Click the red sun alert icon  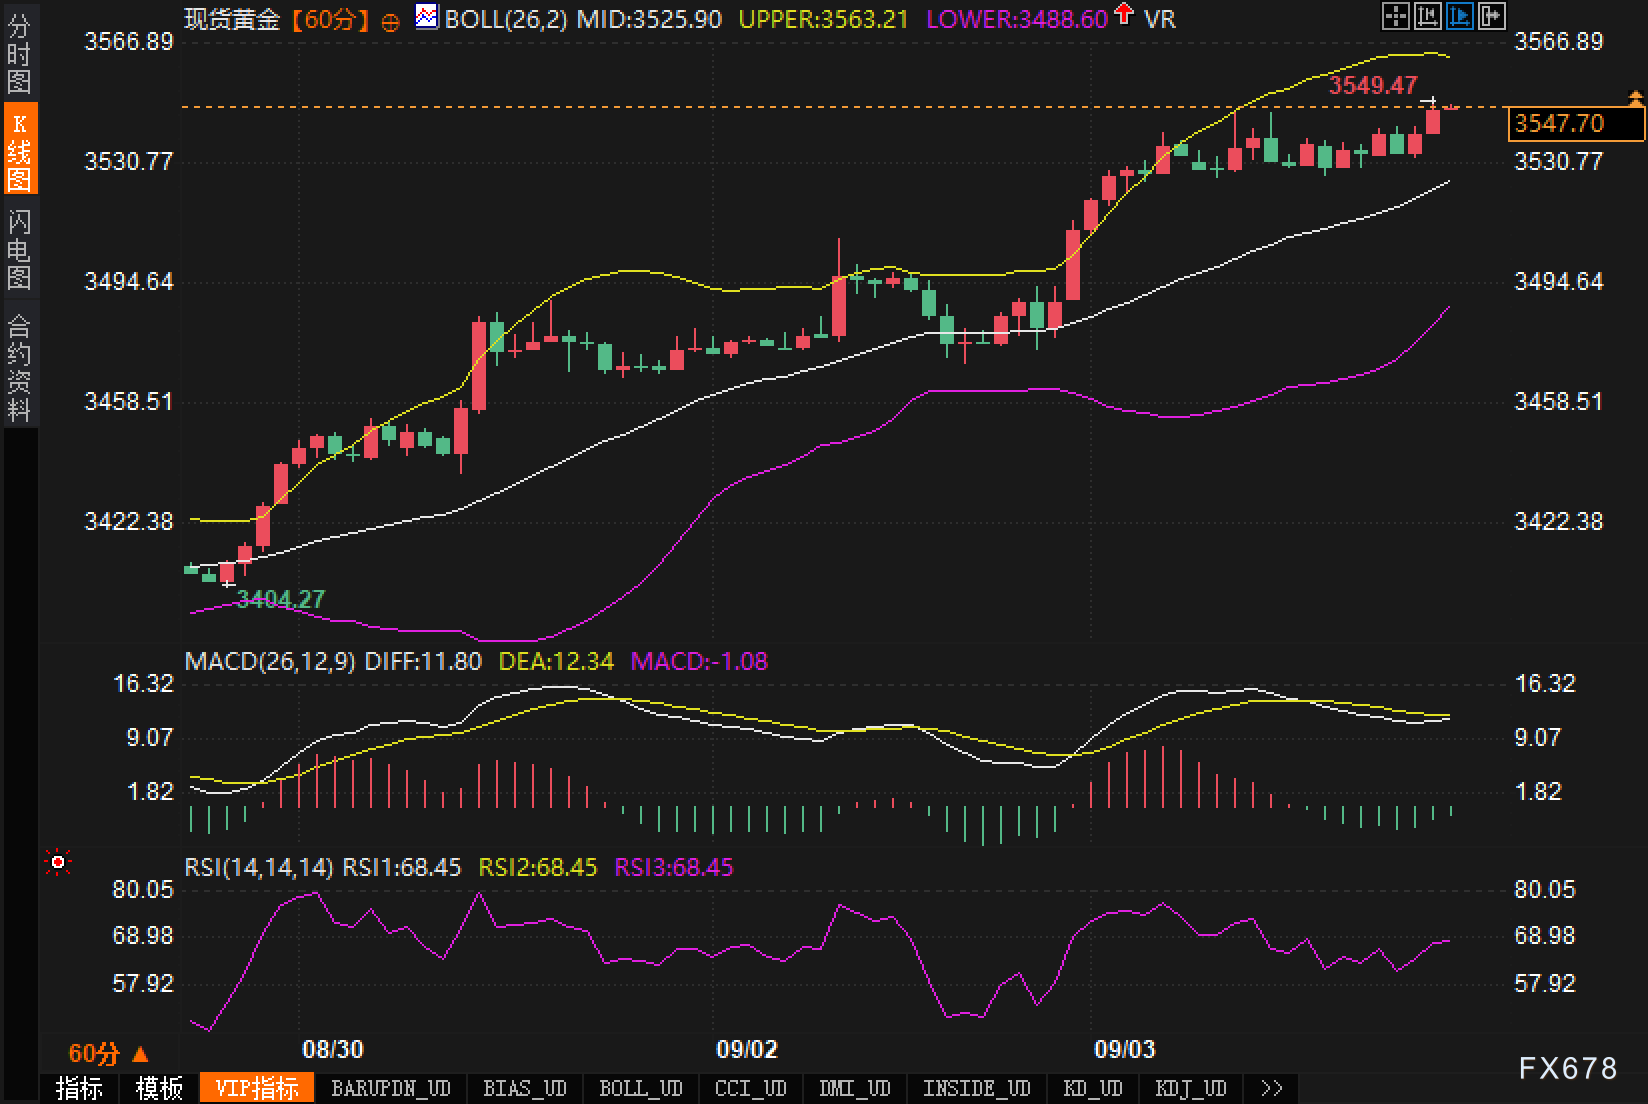58,862
